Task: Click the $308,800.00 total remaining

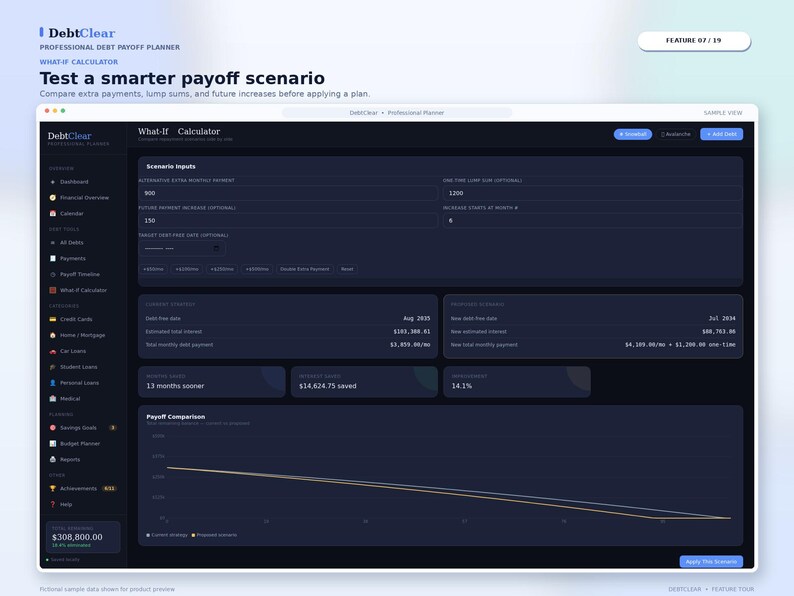Action: tap(77, 537)
